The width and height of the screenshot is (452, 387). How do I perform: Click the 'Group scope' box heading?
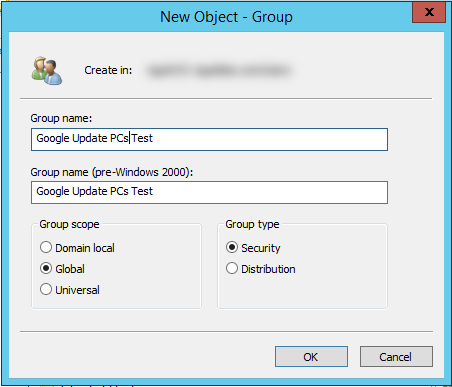(x=69, y=224)
